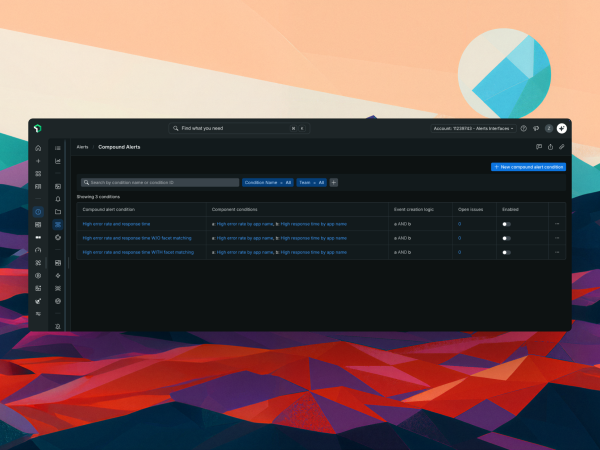Click the list icon atop the Alerts sub-navigation

[x=58, y=148]
